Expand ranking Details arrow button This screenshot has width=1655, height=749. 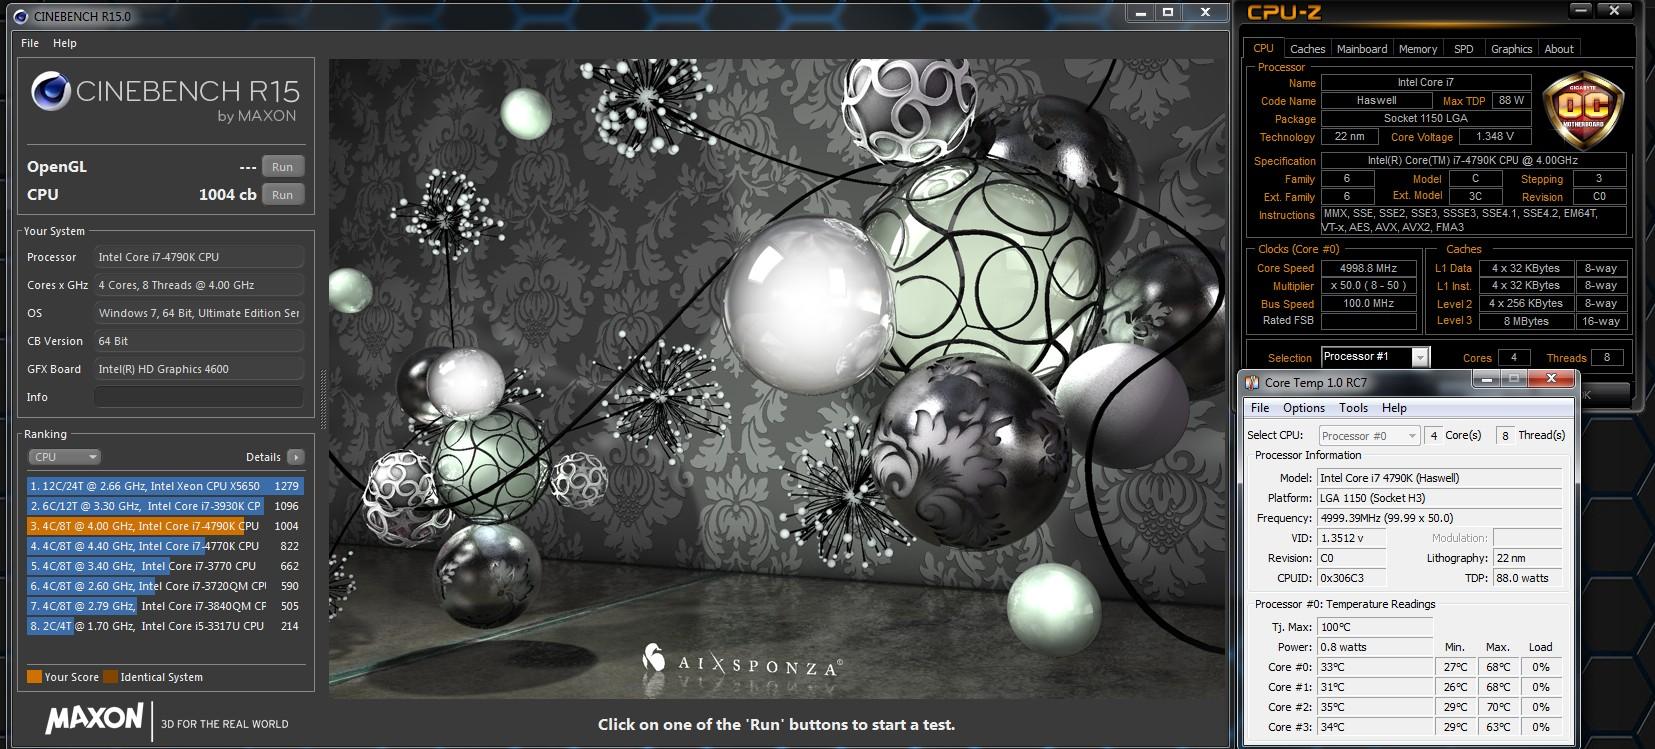coord(295,457)
